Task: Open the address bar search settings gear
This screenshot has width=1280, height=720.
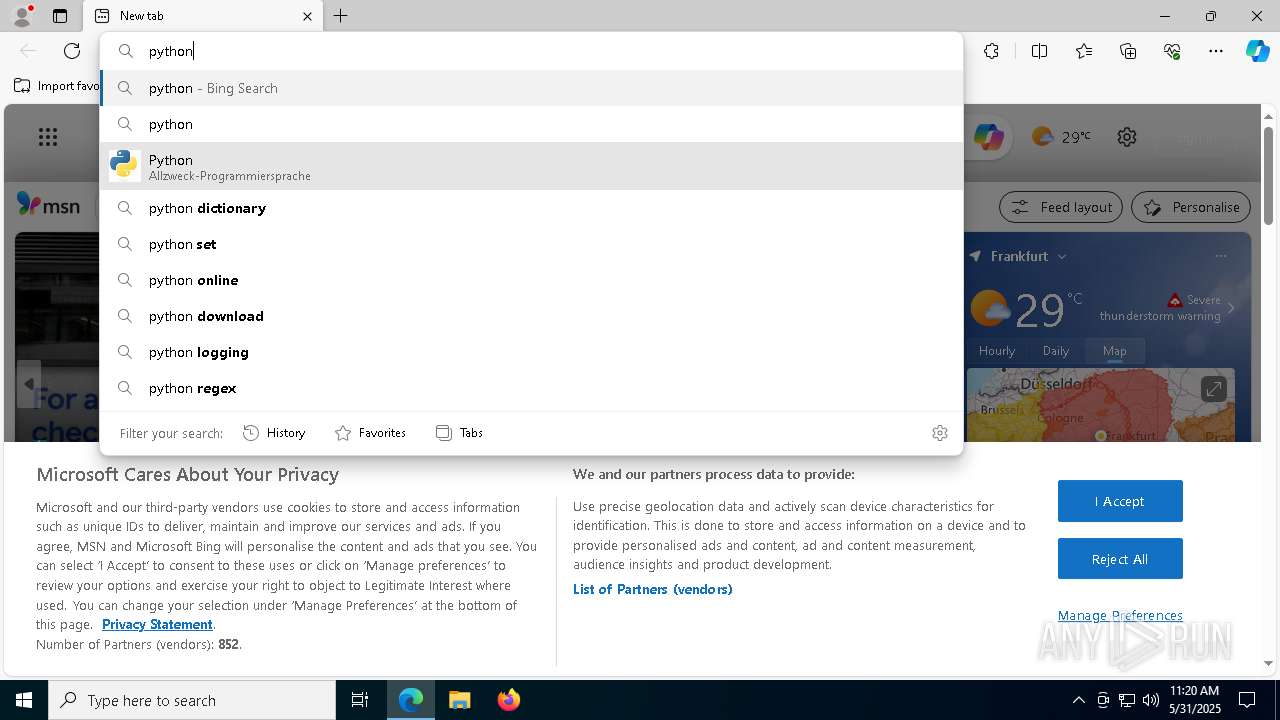Action: pos(939,433)
